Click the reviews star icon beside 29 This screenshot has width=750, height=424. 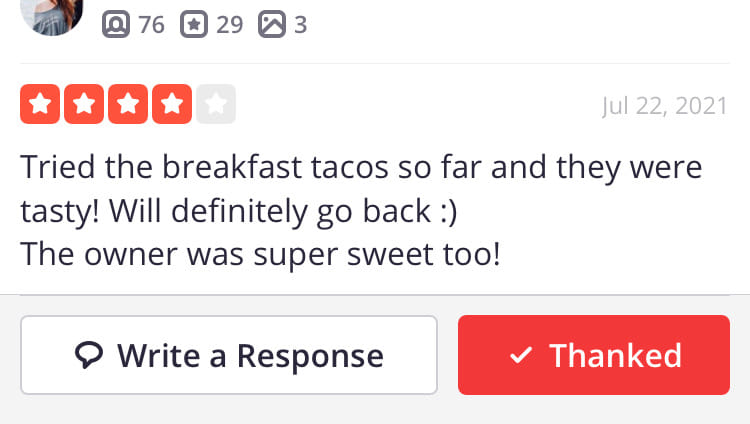[193, 24]
